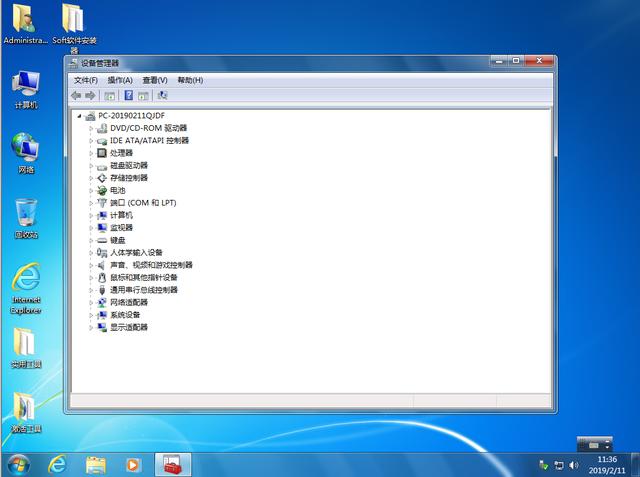
Task: Select the 处理器 device category
Action: [x=121, y=153]
